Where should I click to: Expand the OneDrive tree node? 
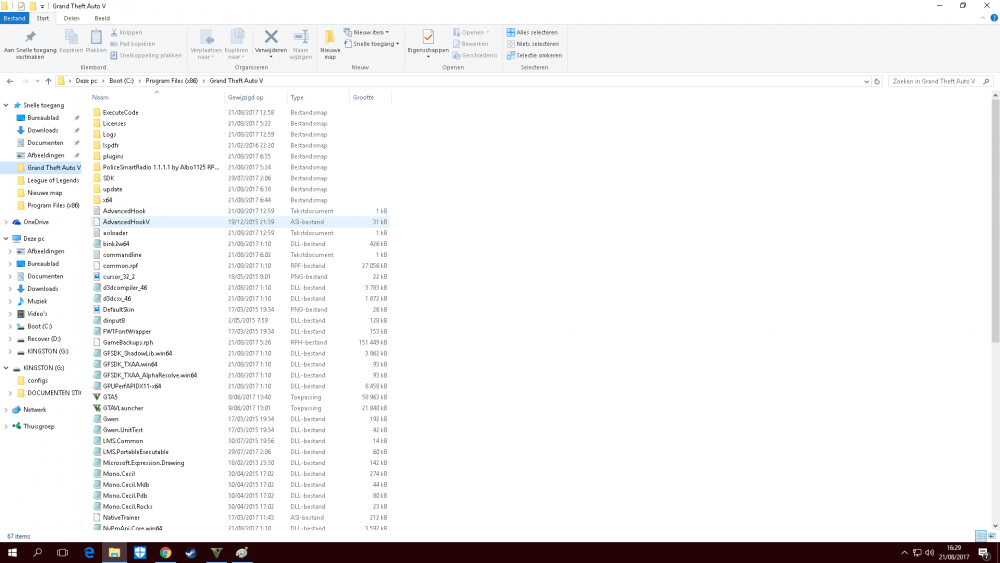[6, 222]
